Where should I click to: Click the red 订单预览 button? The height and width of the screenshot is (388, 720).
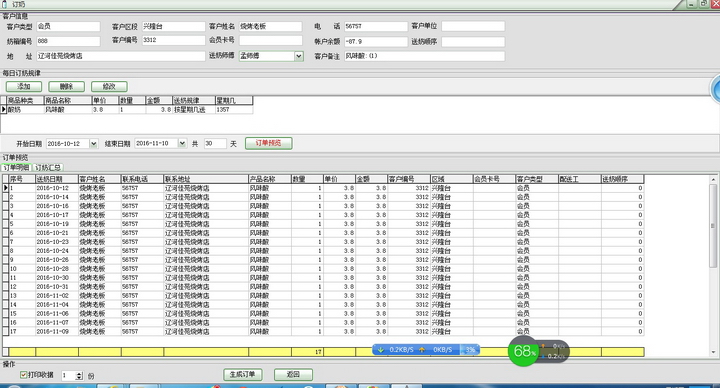point(269,143)
